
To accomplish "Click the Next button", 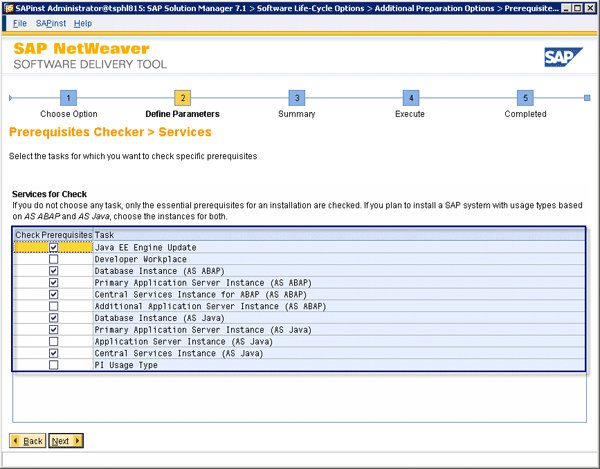I will click(x=66, y=440).
